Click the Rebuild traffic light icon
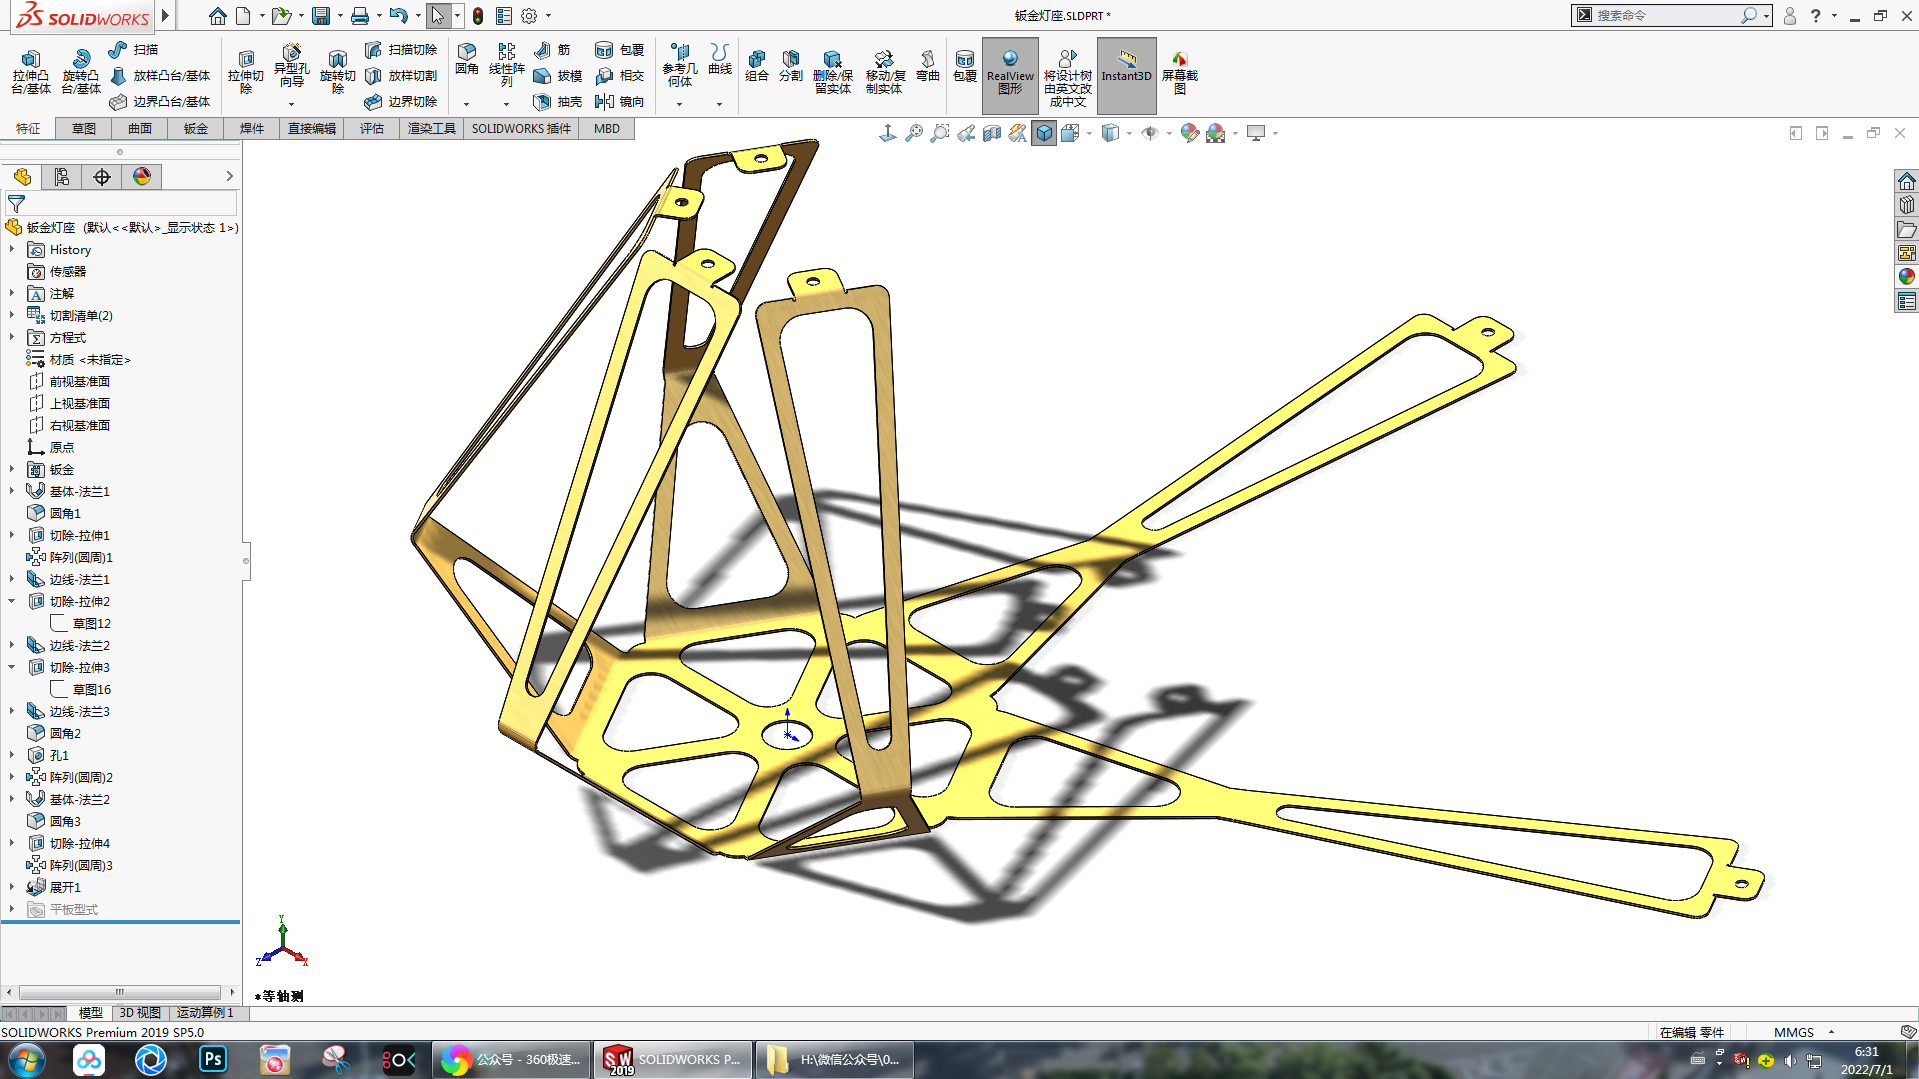The height and width of the screenshot is (1079, 1919). pos(478,16)
